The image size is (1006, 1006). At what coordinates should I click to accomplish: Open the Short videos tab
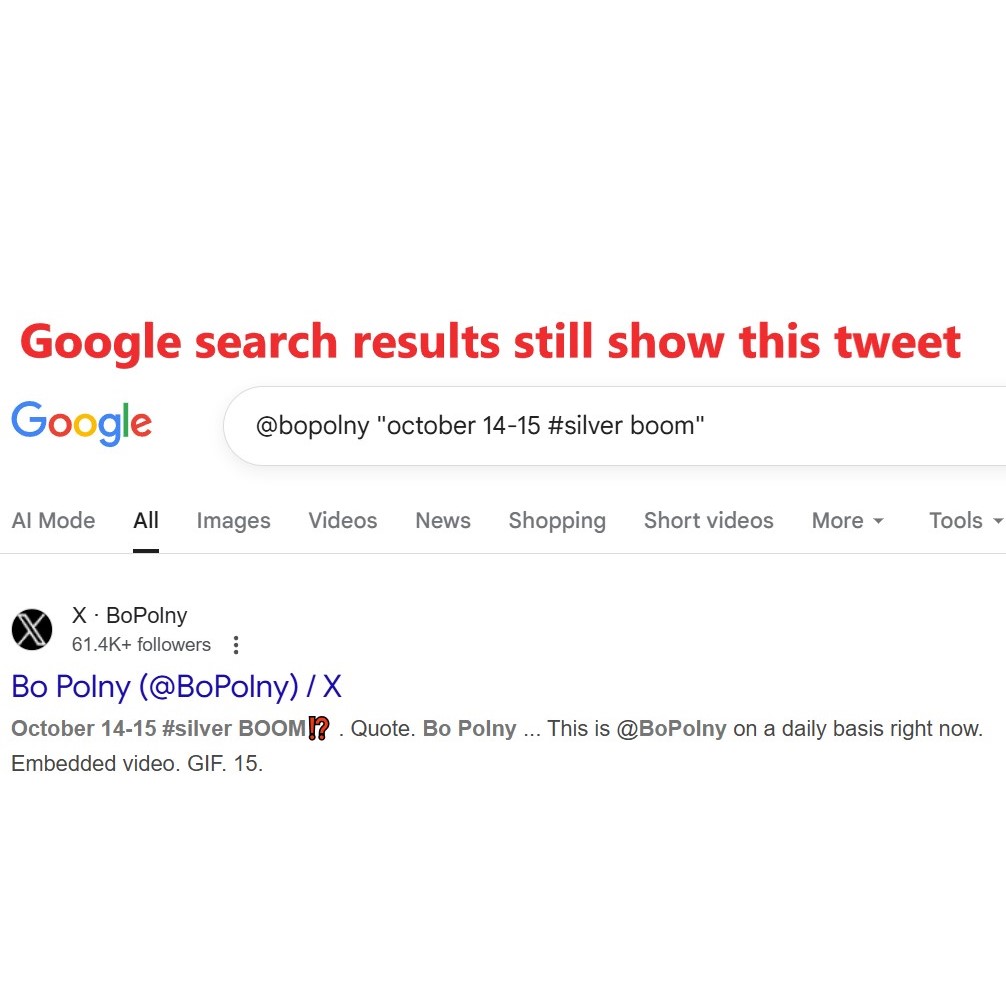coord(708,520)
